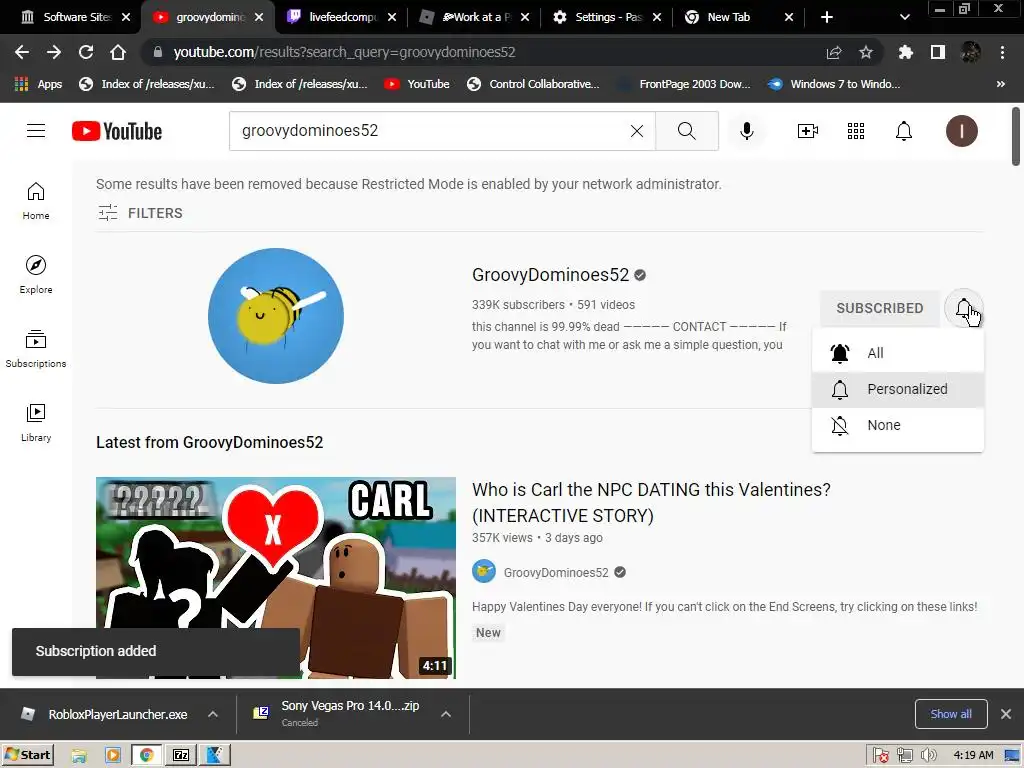This screenshot has width=1024, height=768.
Task: Open the YouTube hamburger guide menu
Action: pyautogui.click(x=36, y=131)
